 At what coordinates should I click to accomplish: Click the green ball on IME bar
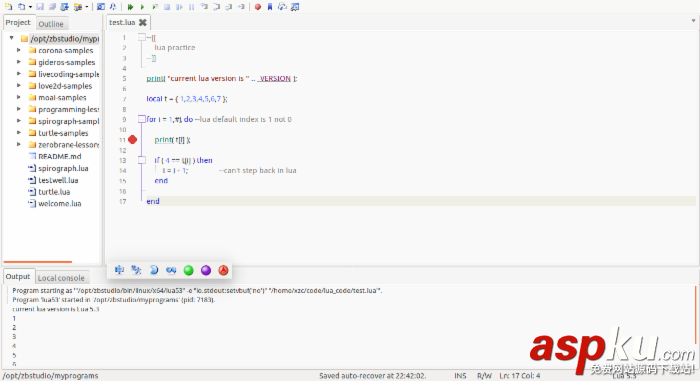(x=188, y=270)
